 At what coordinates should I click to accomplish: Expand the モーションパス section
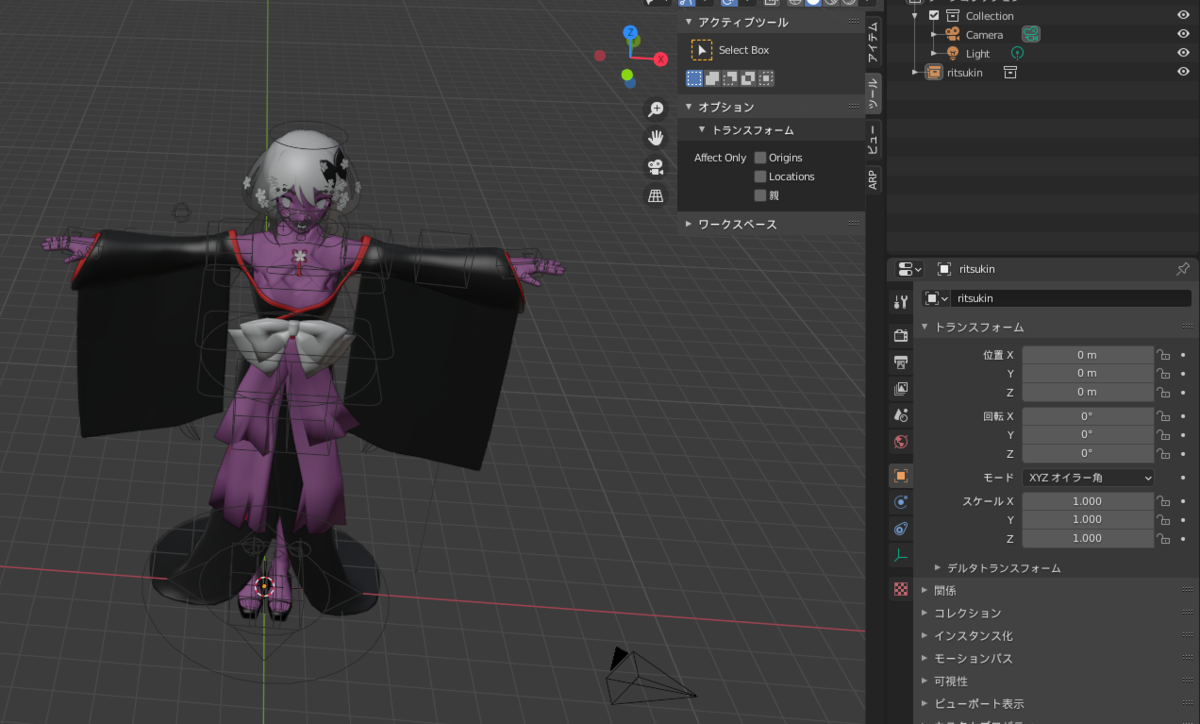925,659
